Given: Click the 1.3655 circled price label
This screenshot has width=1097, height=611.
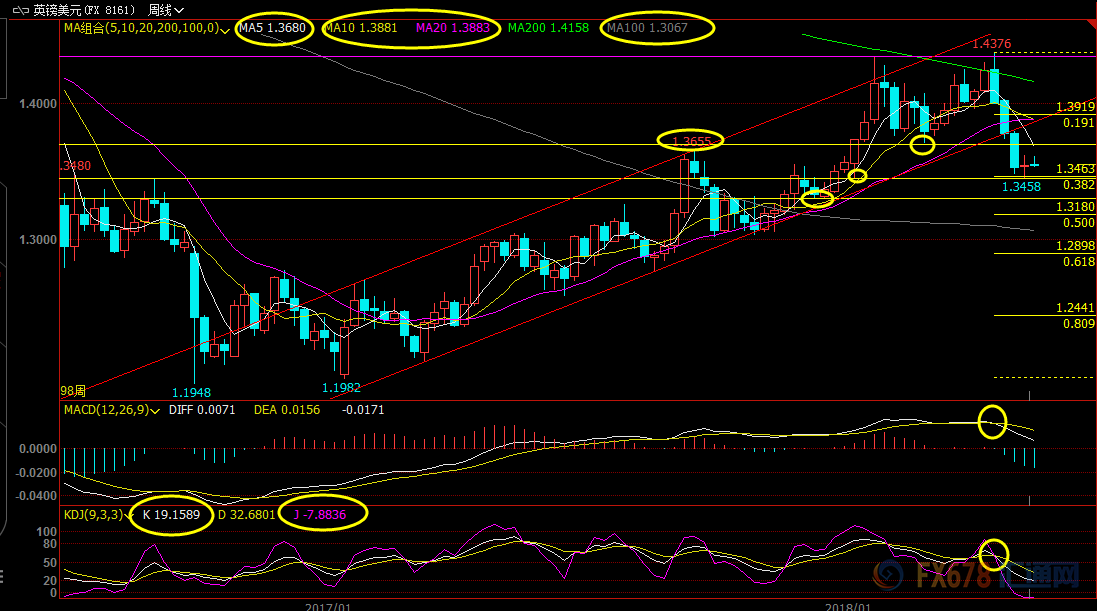Looking at the screenshot, I should pos(691,141).
